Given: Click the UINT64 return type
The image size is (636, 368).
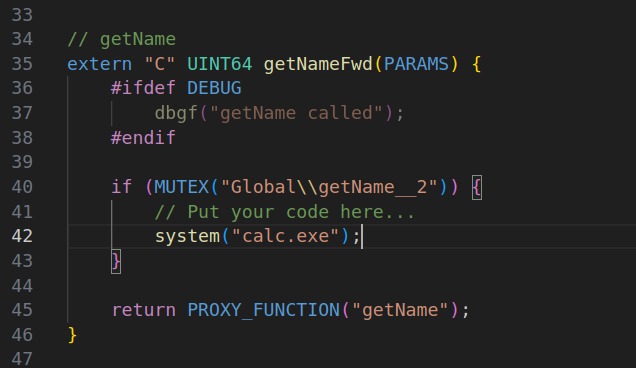Looking at the screenshot, I should click(x=219, y=64).
